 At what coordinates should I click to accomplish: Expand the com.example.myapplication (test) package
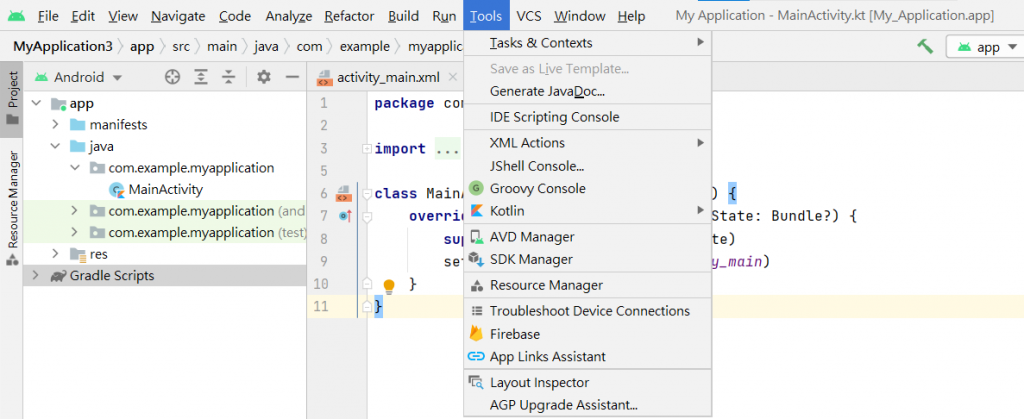(74, 232)
